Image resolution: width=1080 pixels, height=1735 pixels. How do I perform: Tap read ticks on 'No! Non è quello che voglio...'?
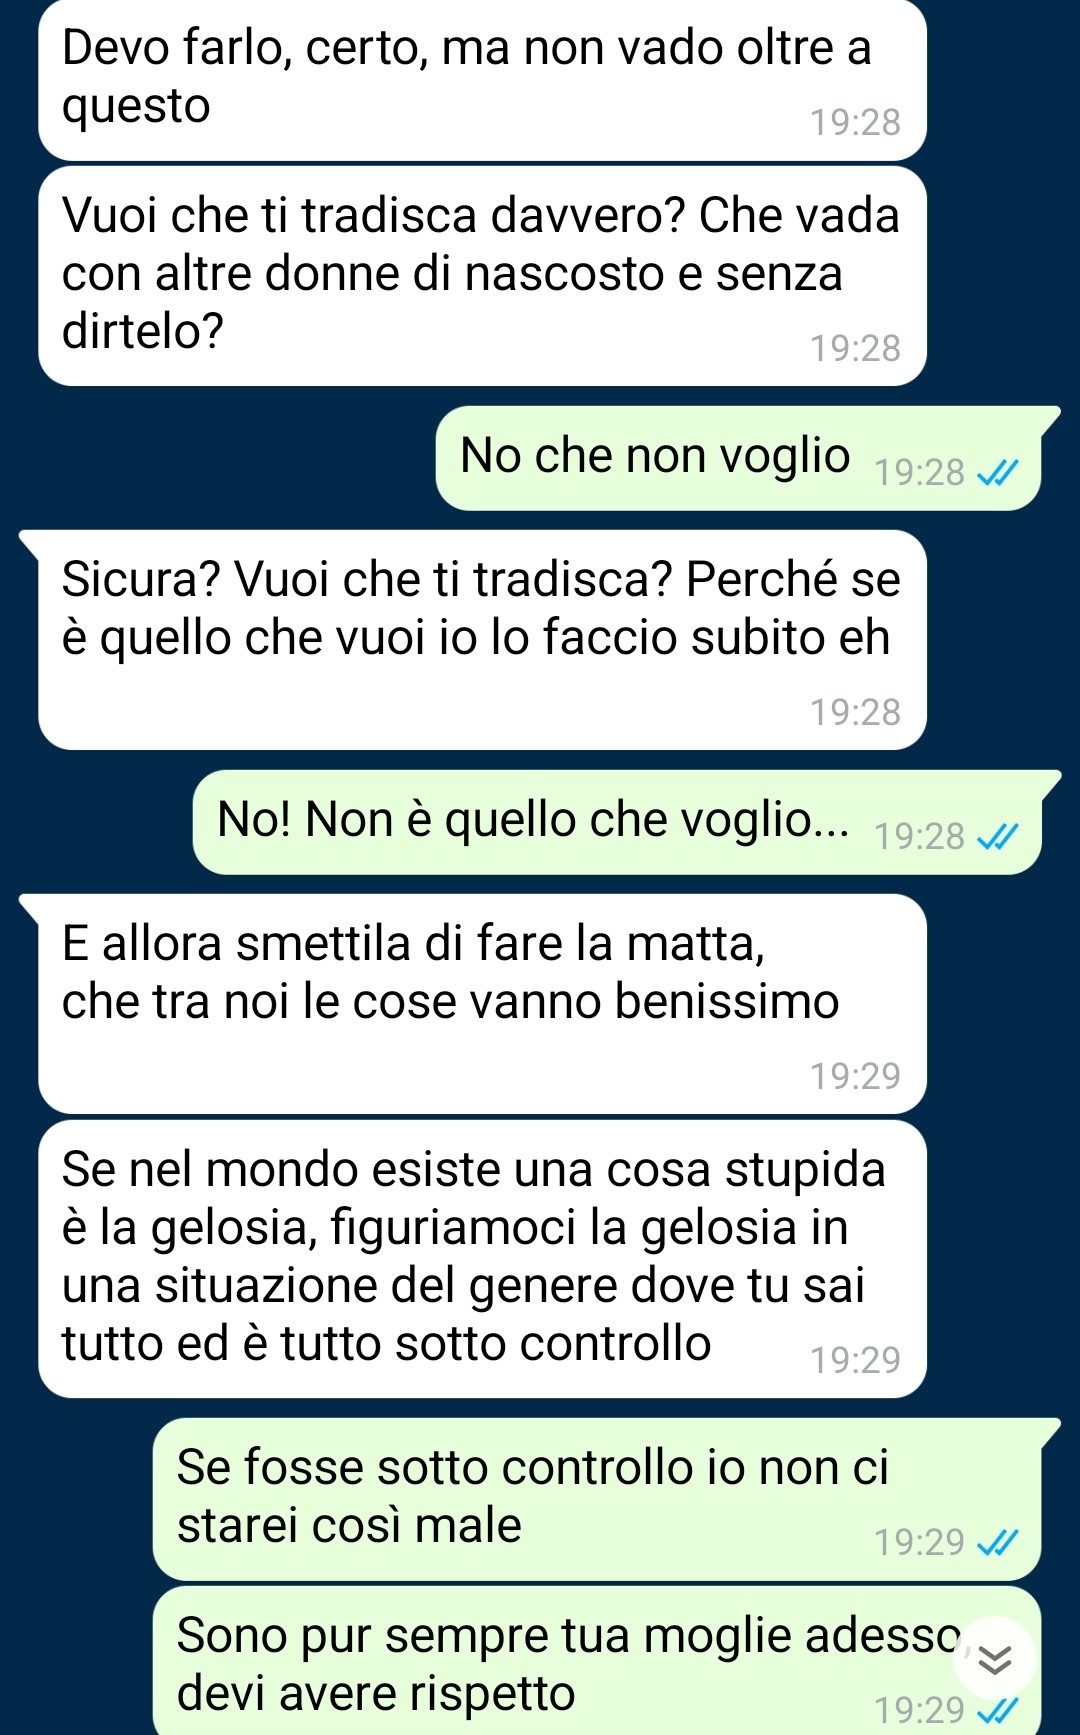(x=997, y=836)
